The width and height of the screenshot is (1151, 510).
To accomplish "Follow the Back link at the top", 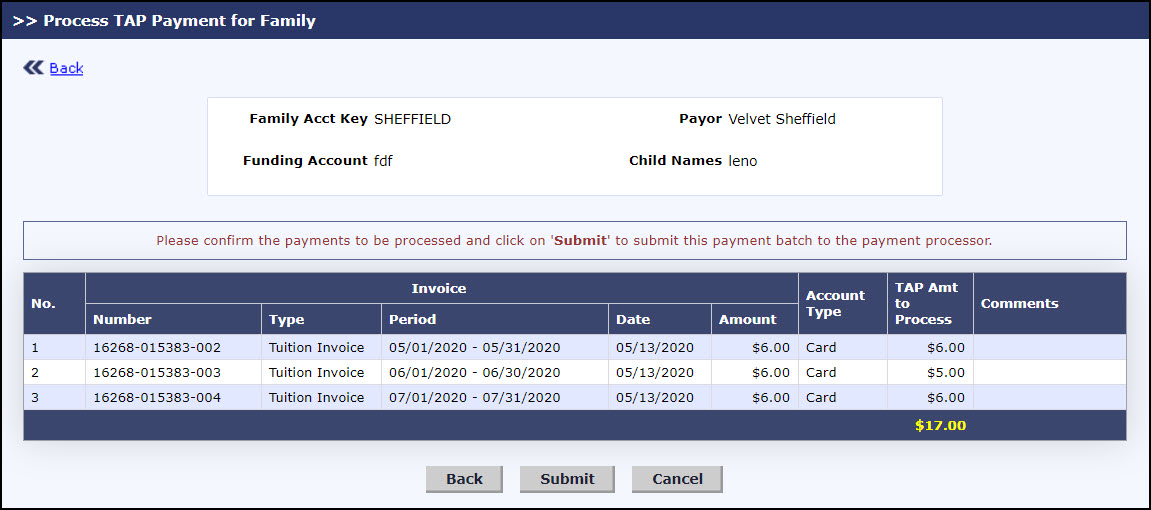I will click(x=66, y=68).
